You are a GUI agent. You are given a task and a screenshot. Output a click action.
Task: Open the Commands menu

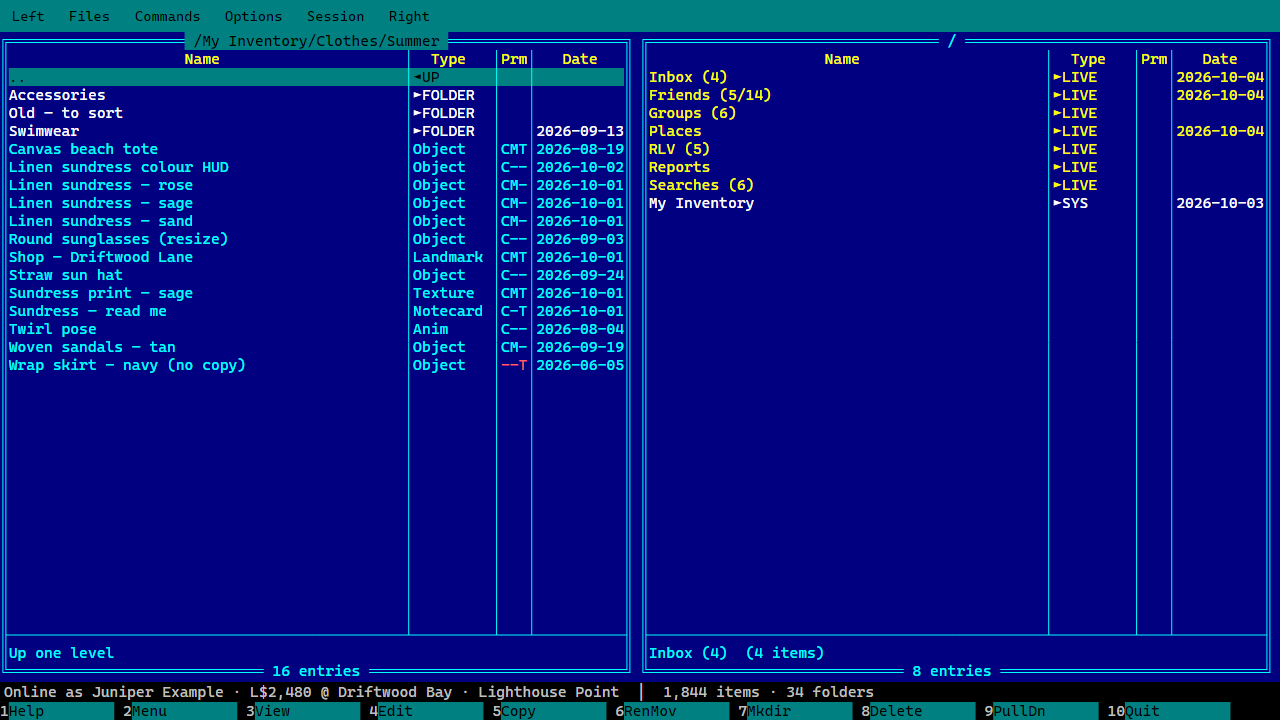(167, 16)
